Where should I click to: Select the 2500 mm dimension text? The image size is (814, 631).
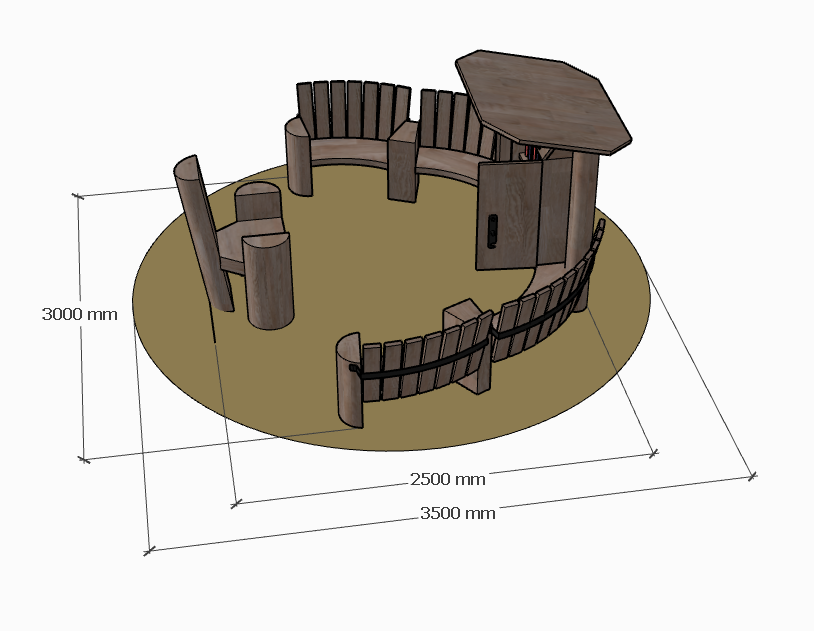coord(448,479)
